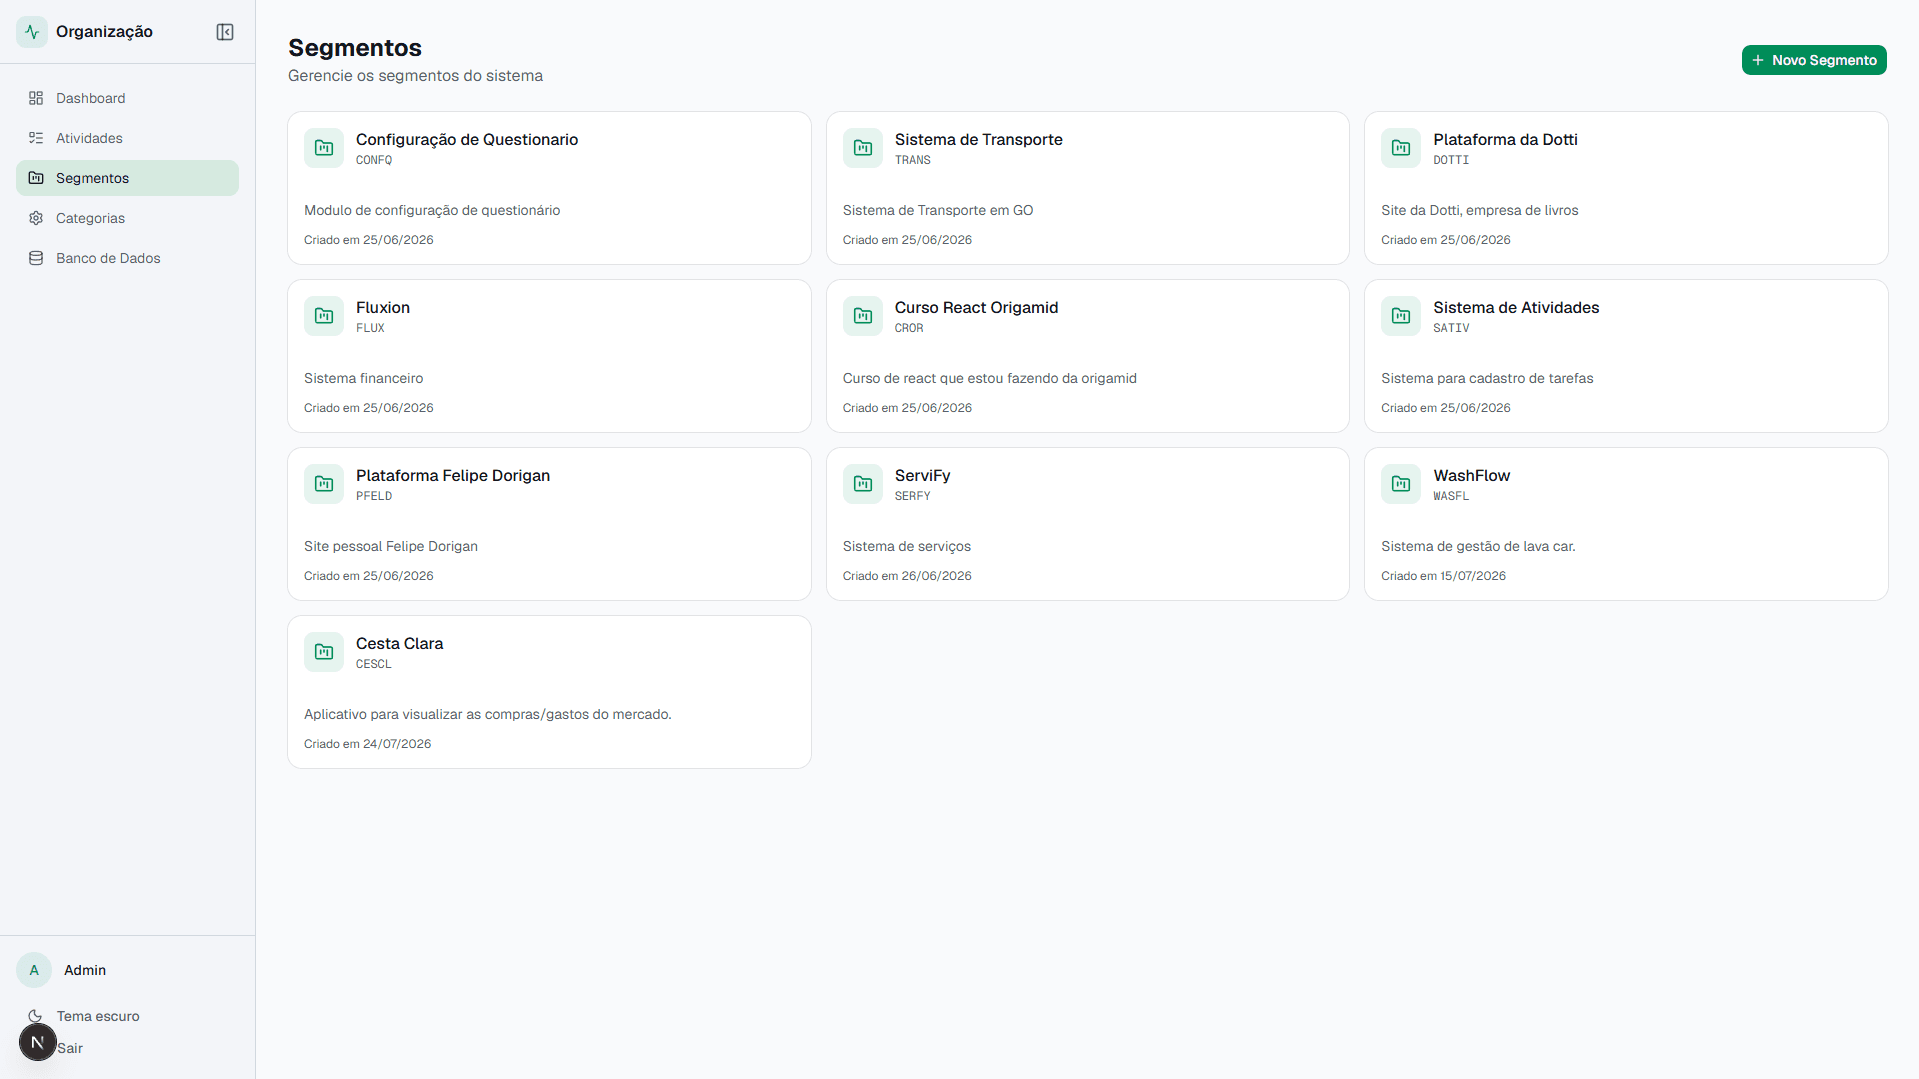Open the Configuração de Questionario segment title
Viewport: 1919px width, 1079px height.
(x=467, y=139)
